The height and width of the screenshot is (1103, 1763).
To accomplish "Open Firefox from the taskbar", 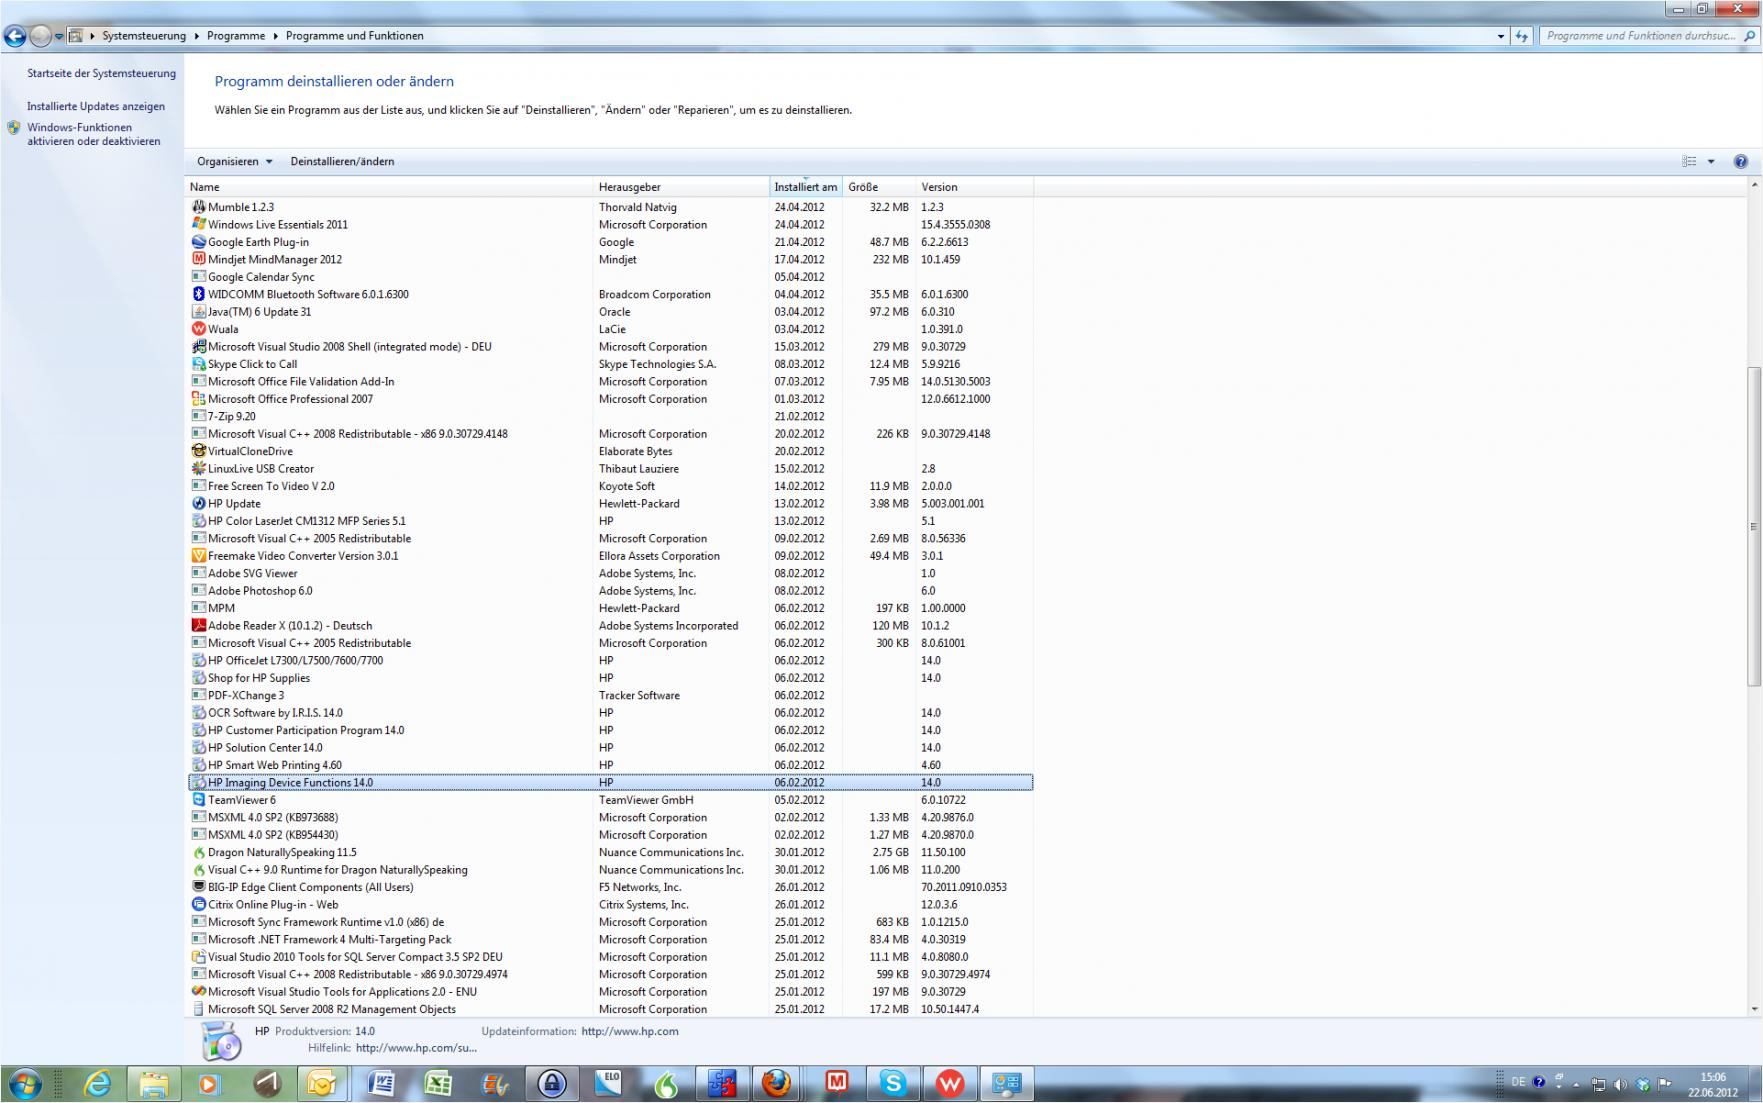I will pyautogui.click(x=777, y=1083).
